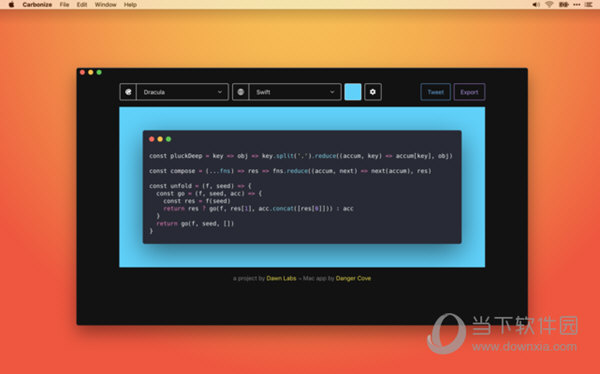600x374 pixels.
Task: Open the Apple menu
Action: (11, 5)
